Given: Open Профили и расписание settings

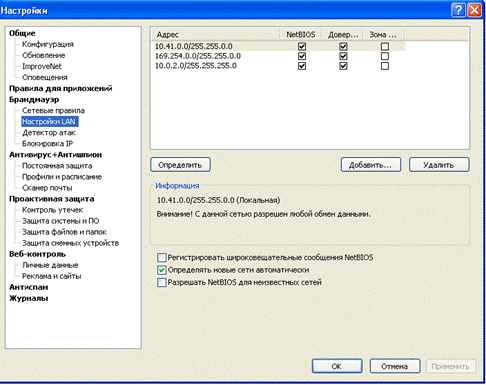Looking at the screenshot, I should click(62, 176).
